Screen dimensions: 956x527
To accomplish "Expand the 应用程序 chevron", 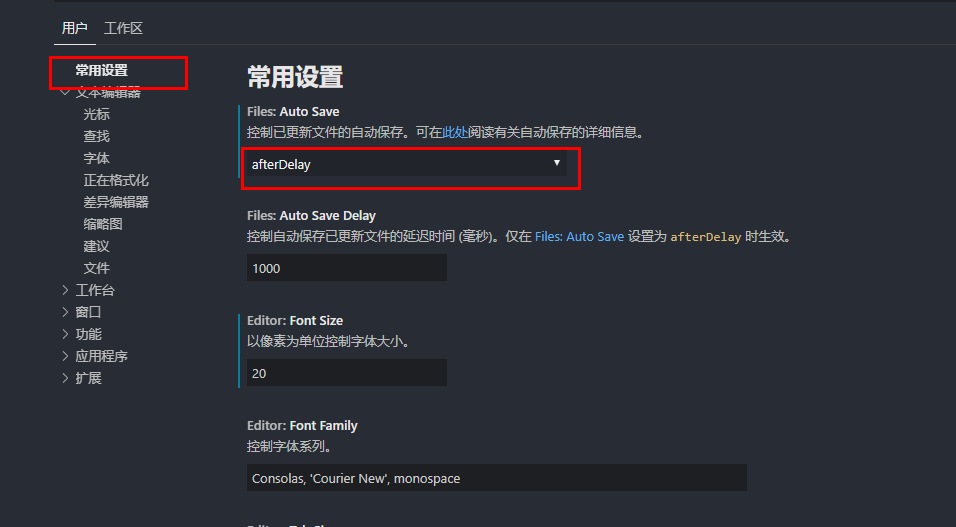I will click(65, 356).
